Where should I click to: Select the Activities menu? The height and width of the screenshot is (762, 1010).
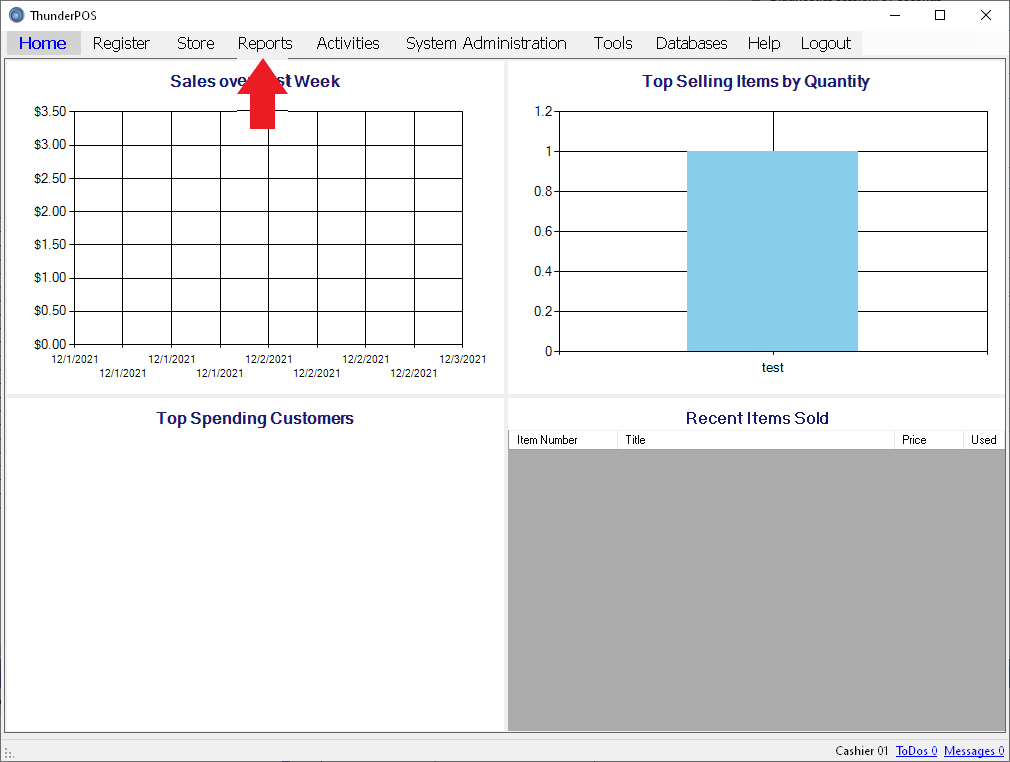(348, 43)
